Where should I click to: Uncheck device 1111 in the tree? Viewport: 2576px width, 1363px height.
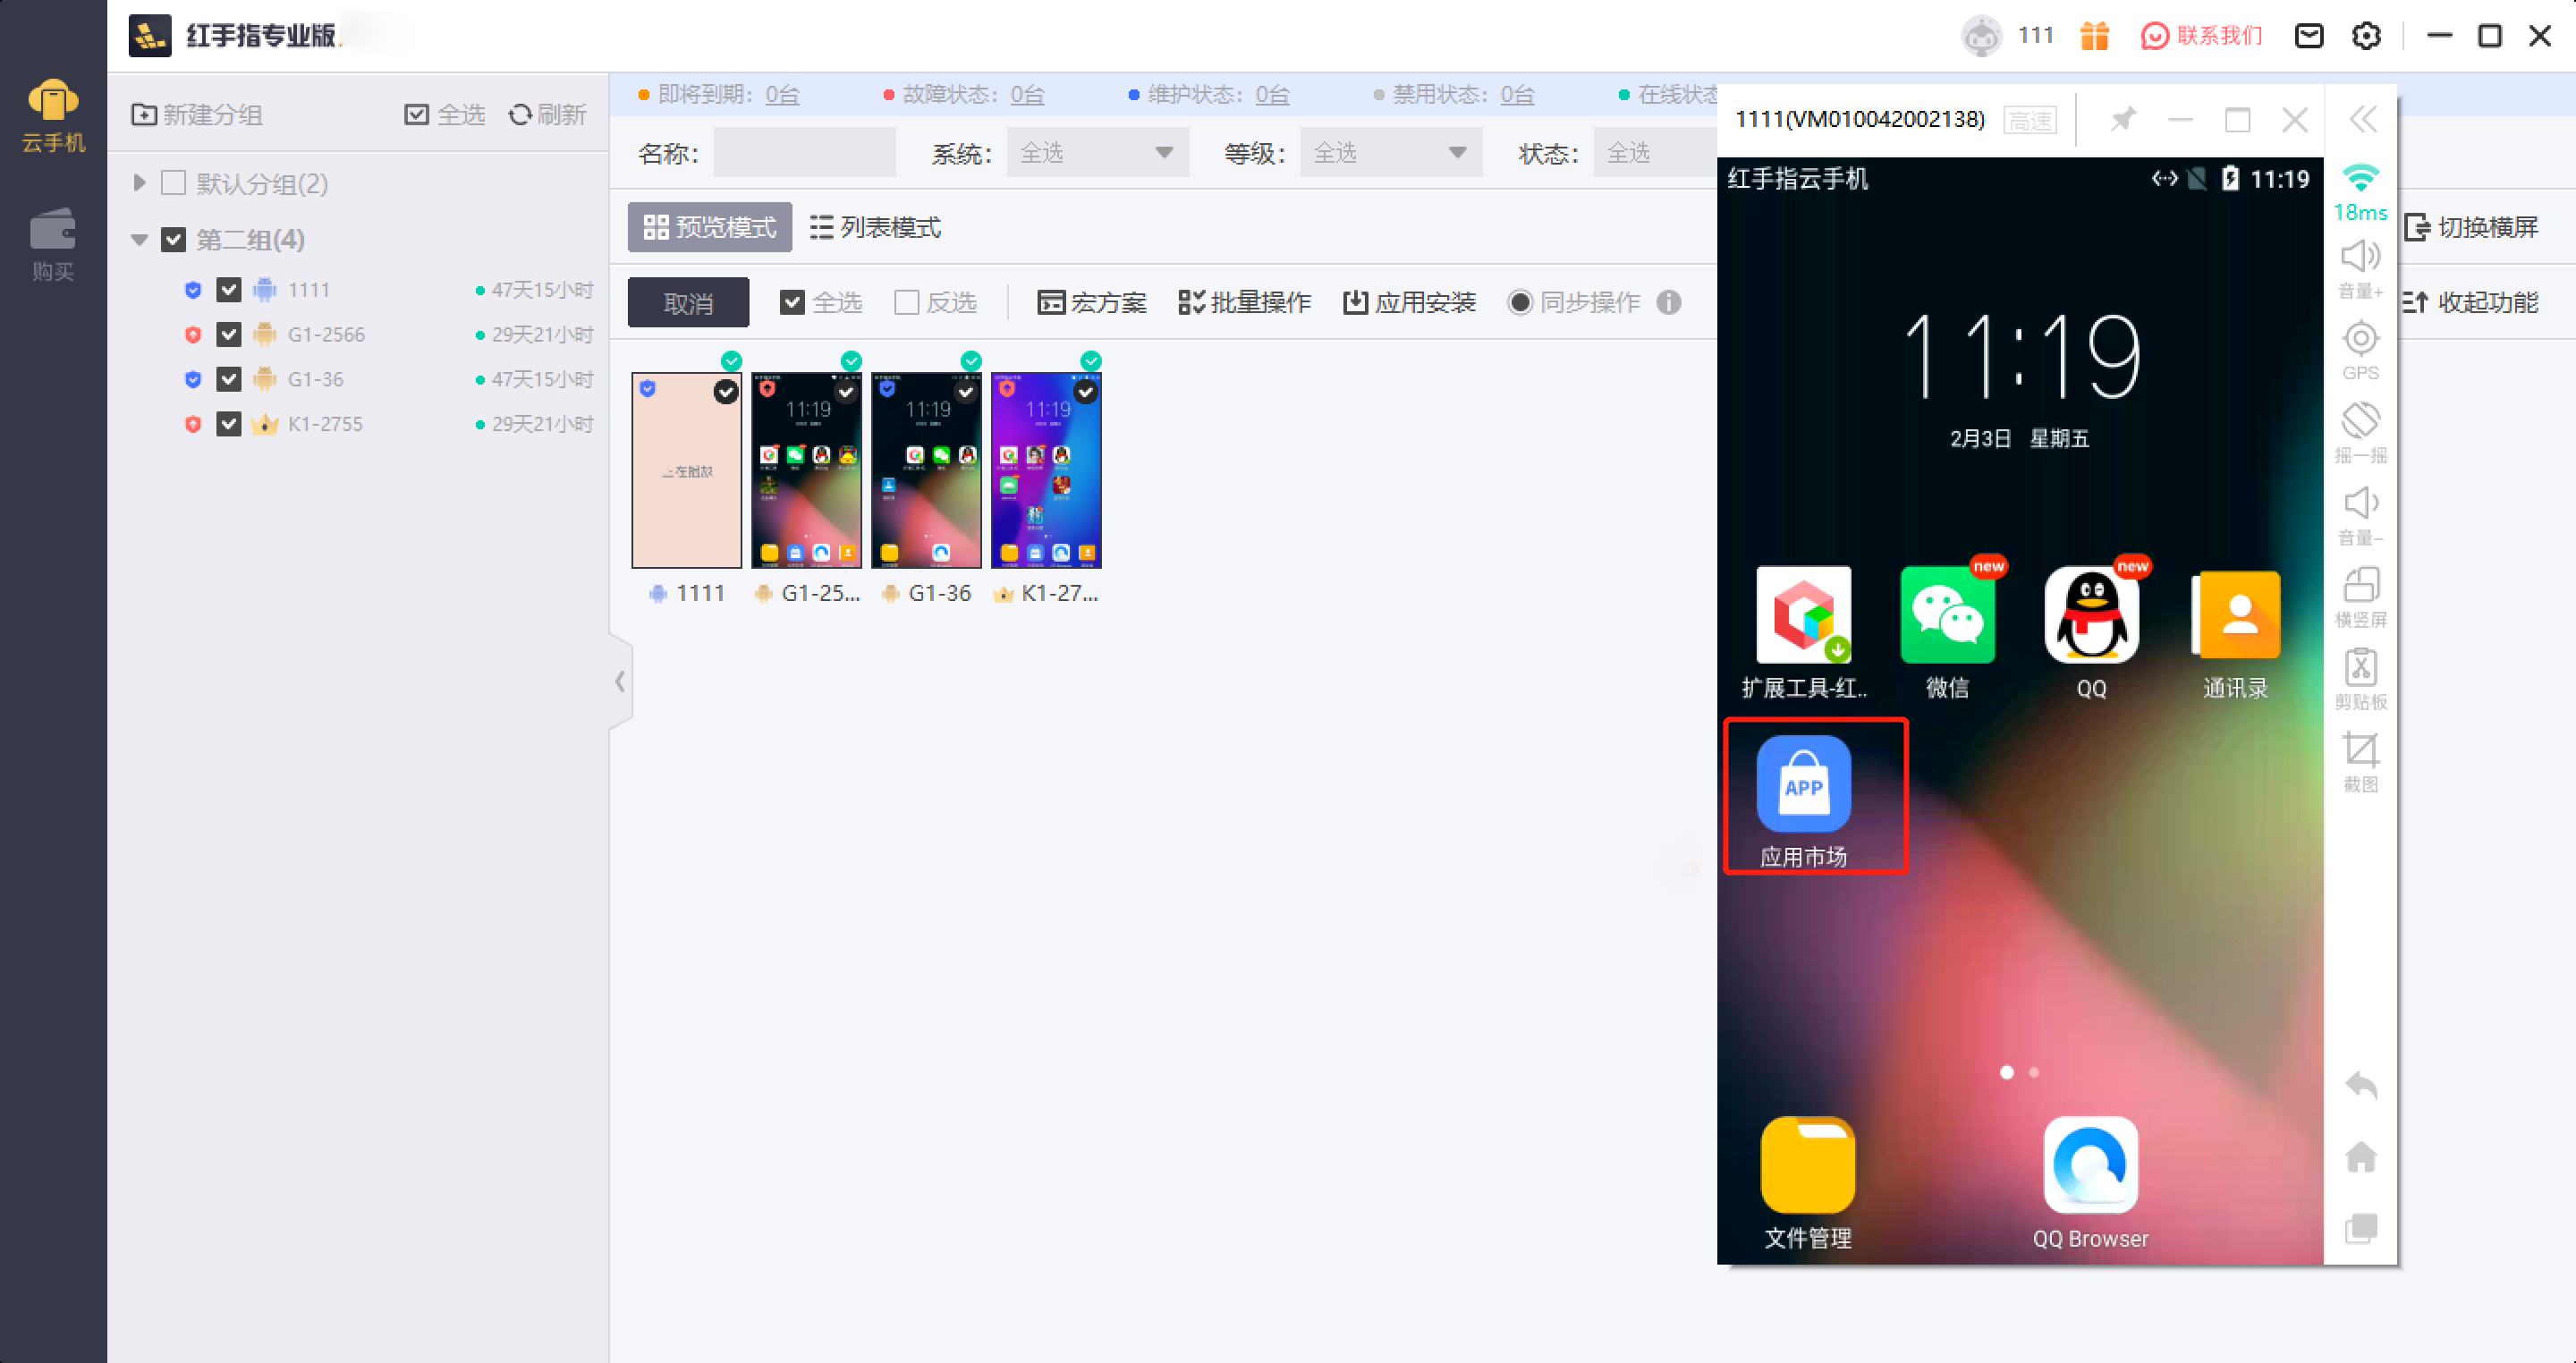pos(229,290)
